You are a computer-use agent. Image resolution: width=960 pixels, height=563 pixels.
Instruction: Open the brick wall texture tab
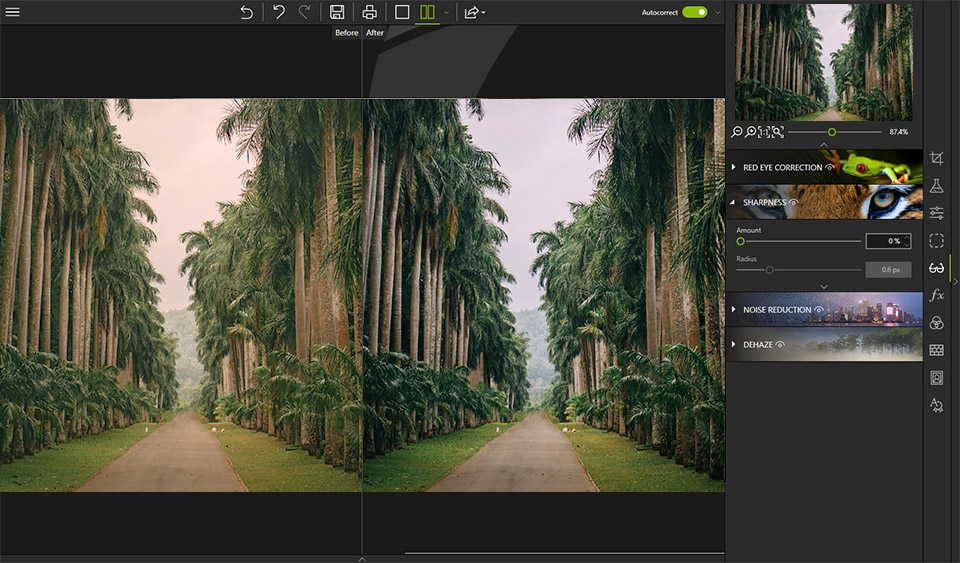click(x=936, y=350)
